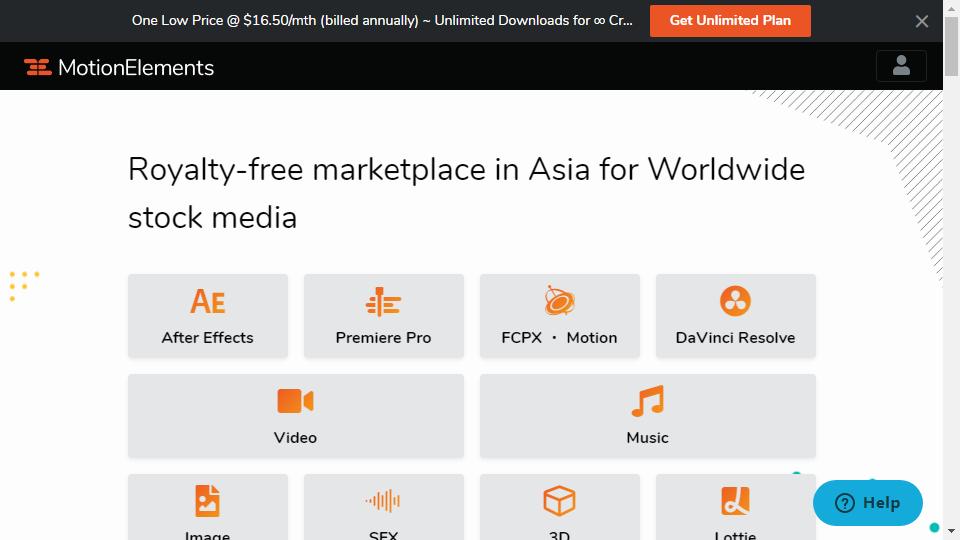This screenshot has height=540, width=960.
Task: Click the scrollbar down arrow
Action: click(951, 531)
